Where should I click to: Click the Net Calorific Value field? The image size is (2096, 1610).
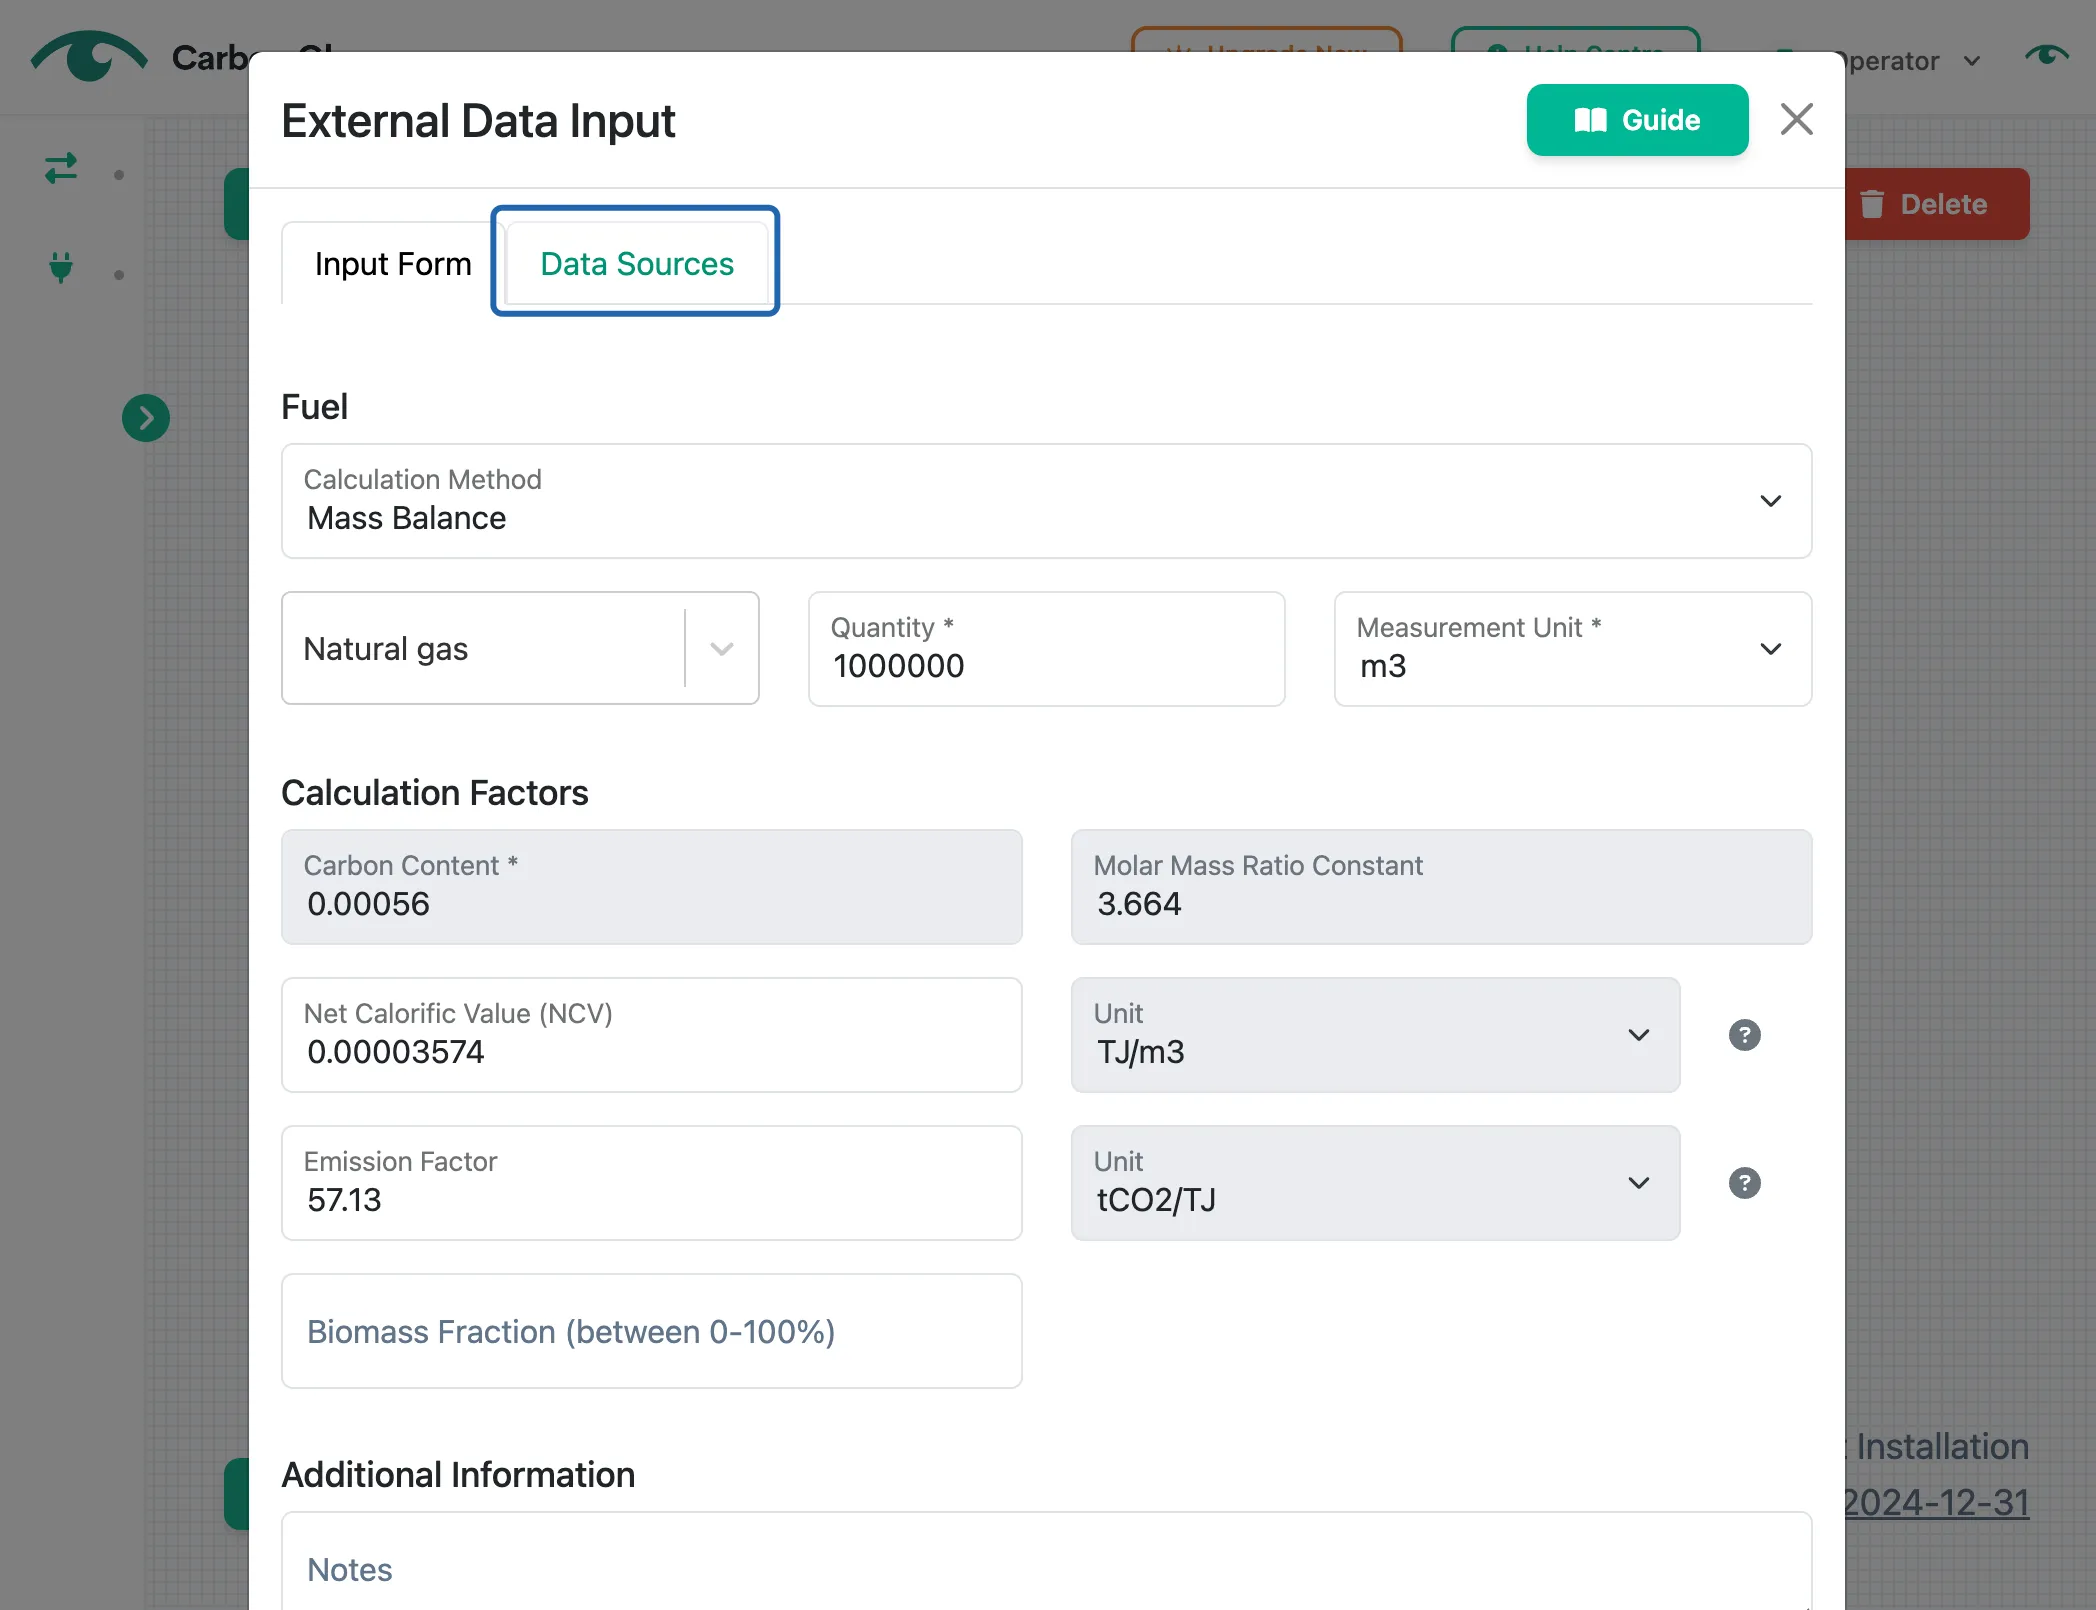coord(651,1034)
